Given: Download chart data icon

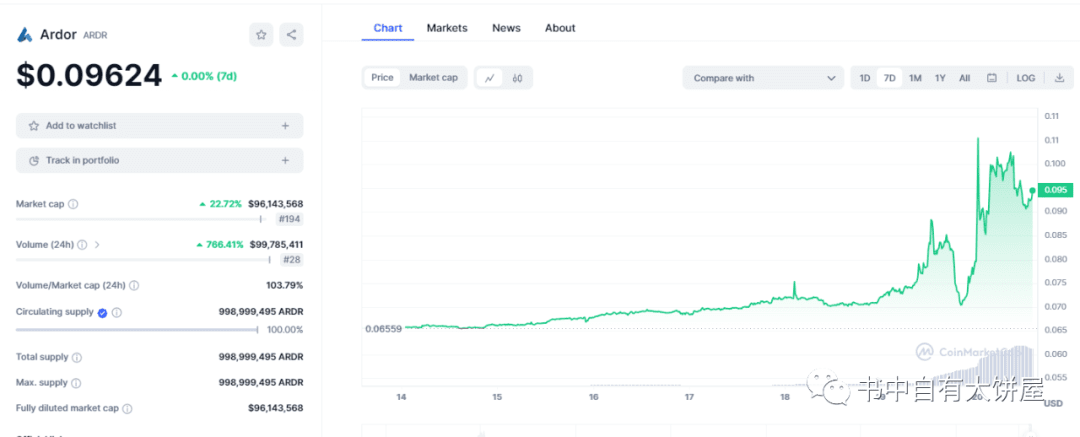Looking at the screenshot, I should point(1059,78).
